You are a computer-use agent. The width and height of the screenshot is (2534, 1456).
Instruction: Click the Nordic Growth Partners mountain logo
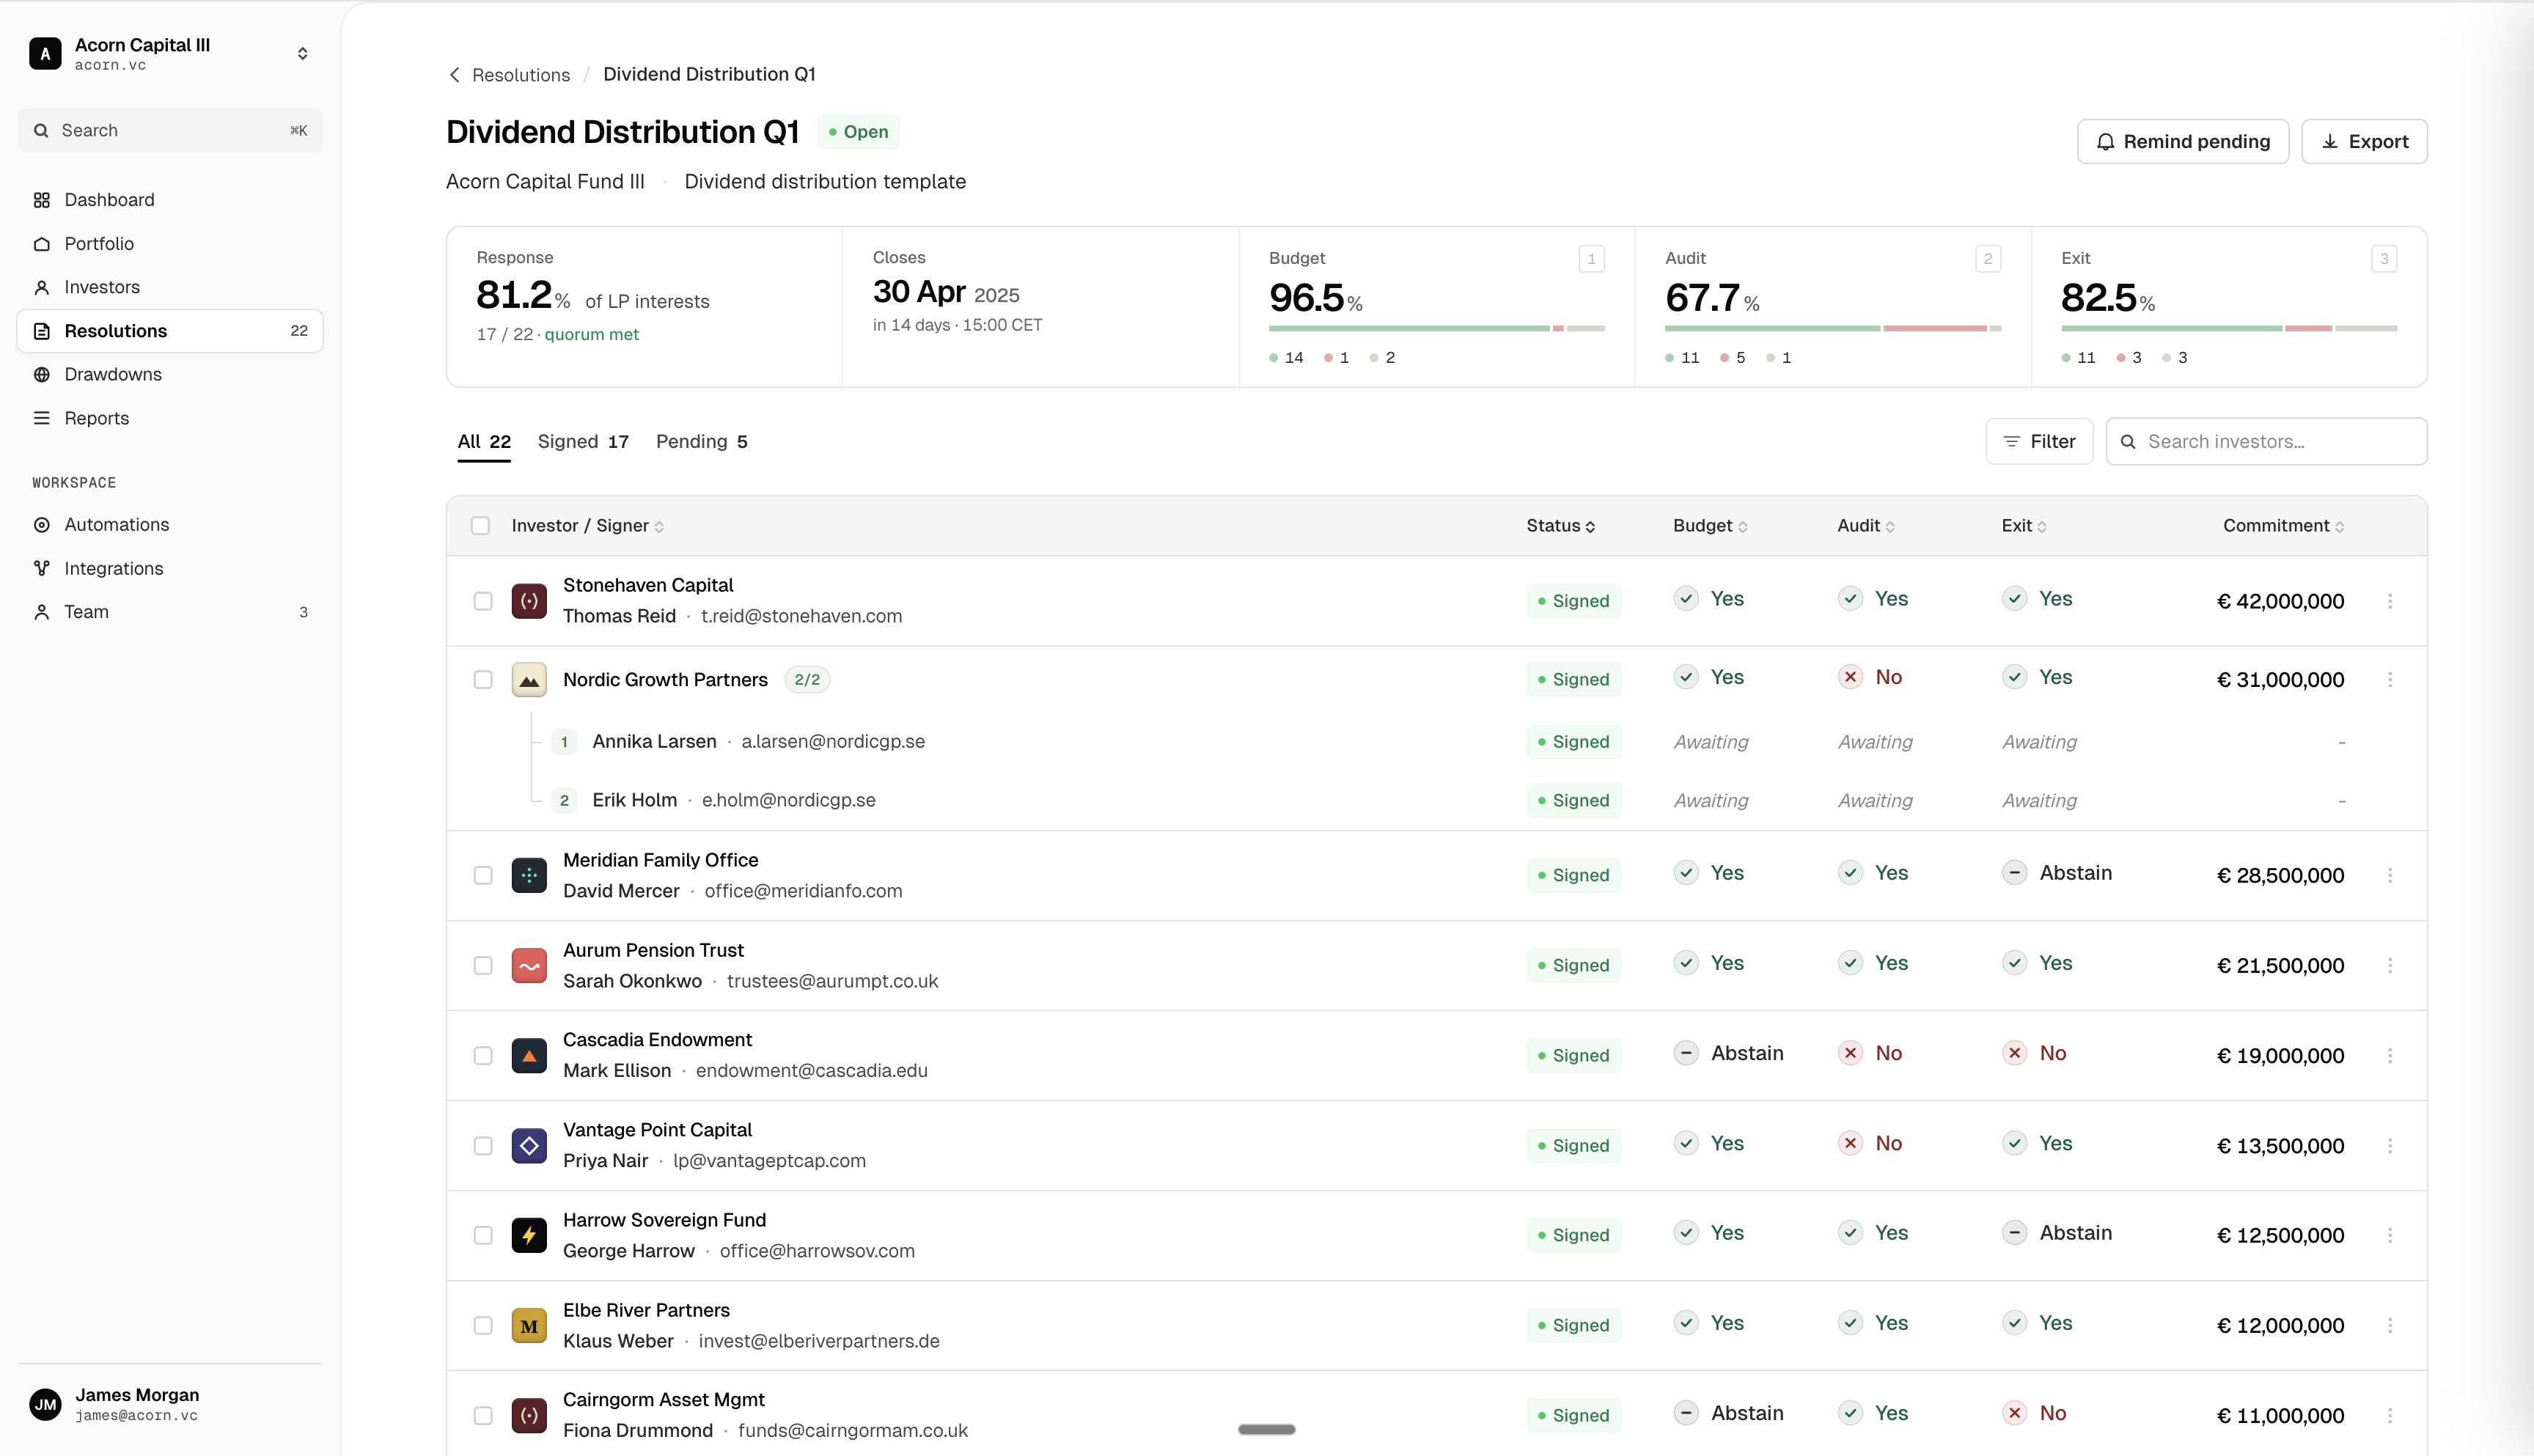pyautogui.click(x=529, y=680)
